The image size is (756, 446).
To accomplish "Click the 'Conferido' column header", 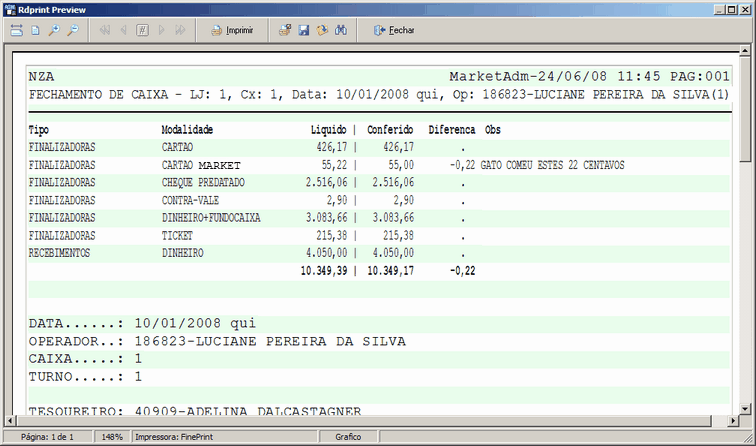I will pyautogui.click(x=390, y=130).
